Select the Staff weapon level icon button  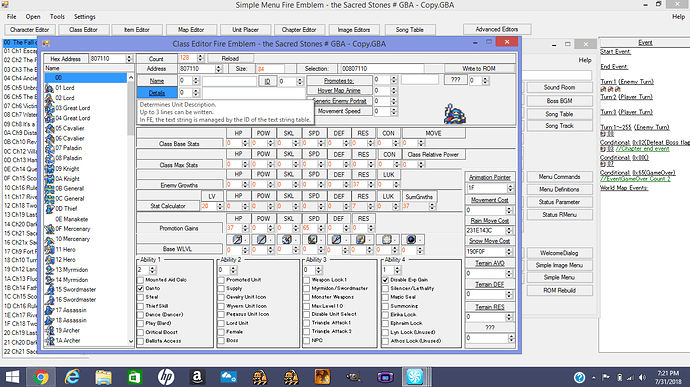pos(337,240)
